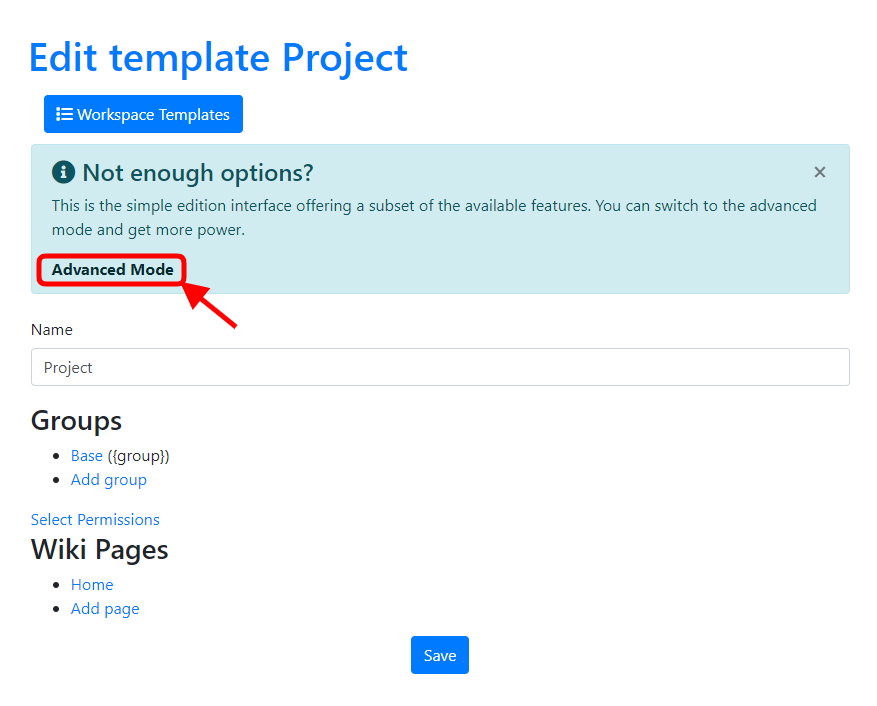Image resolution: width=877 pixels, height=706 pixels.
Task: Click the simple edition description text
Action: coord(434,218)
